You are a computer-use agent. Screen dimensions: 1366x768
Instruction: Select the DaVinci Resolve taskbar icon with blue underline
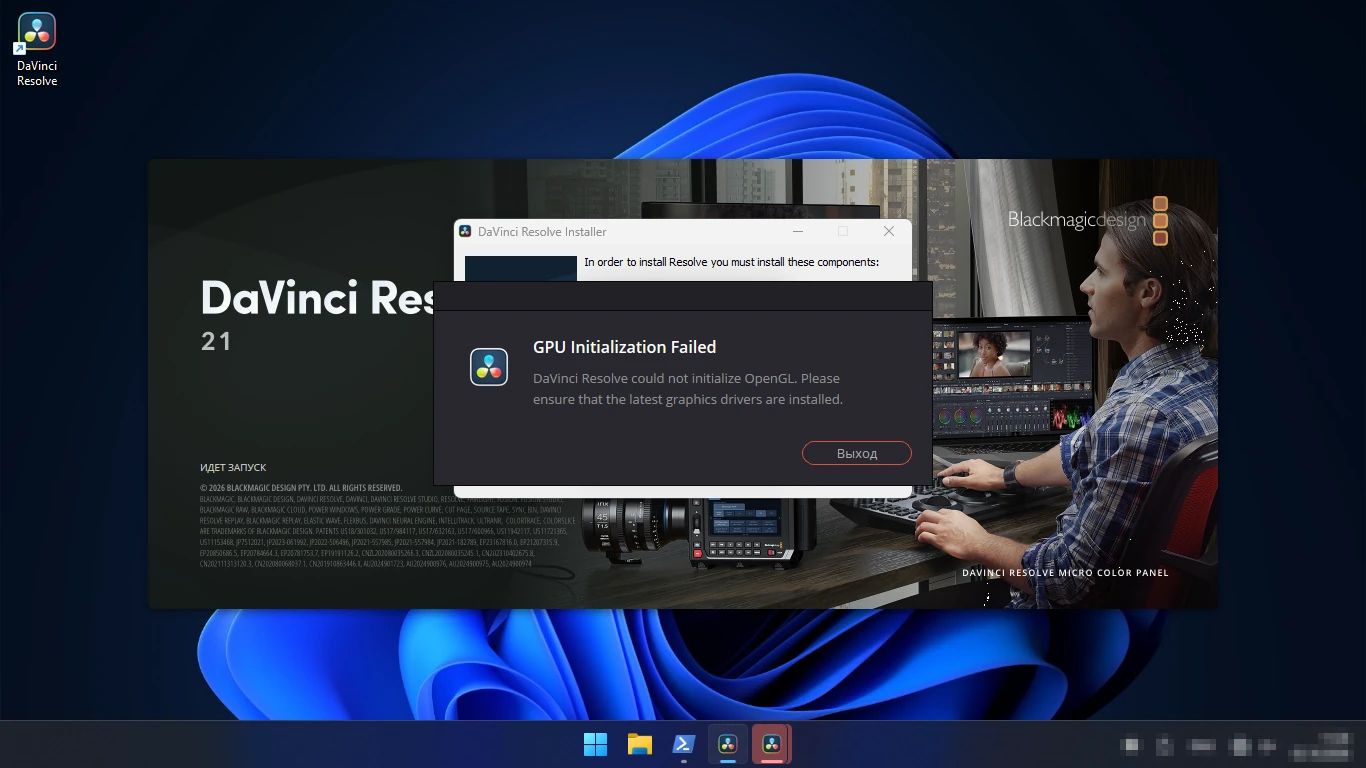[x=727, y=744]
